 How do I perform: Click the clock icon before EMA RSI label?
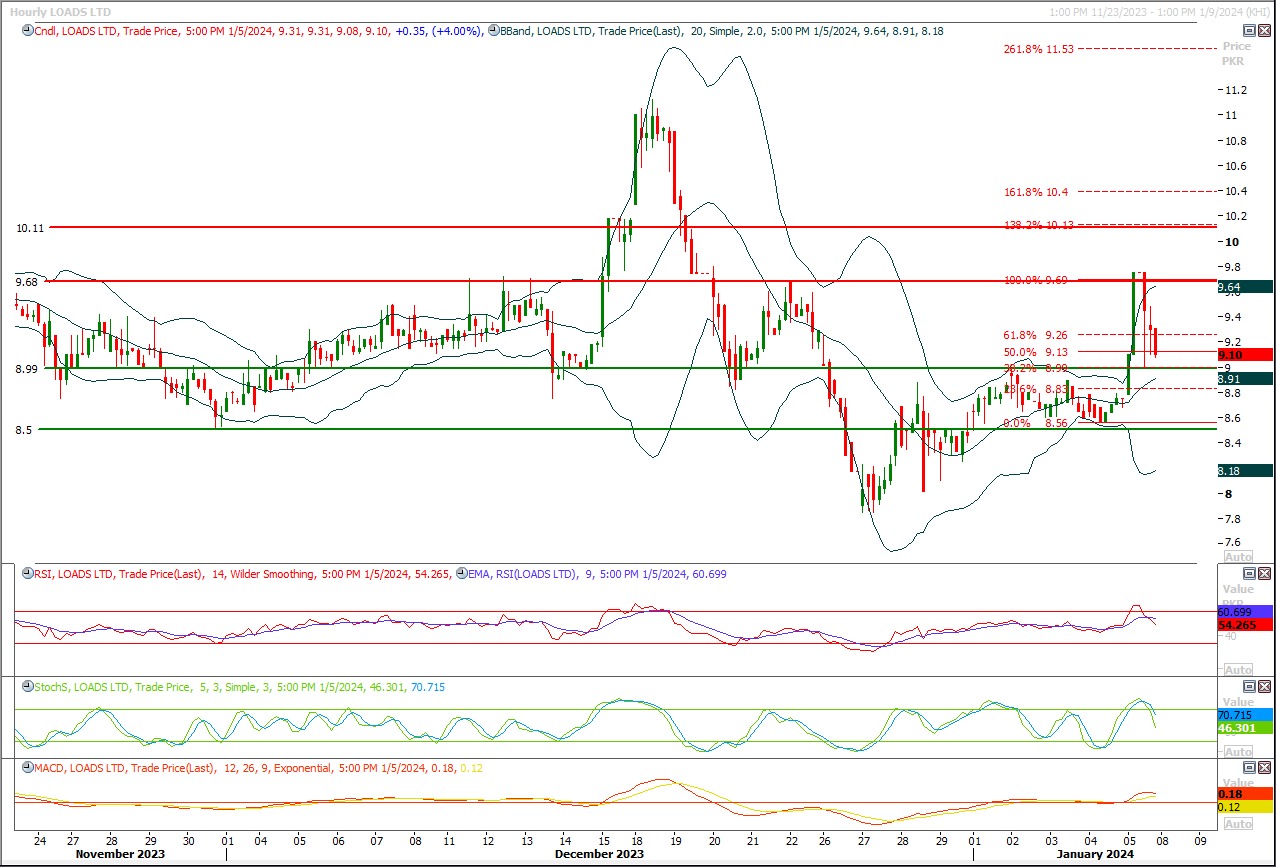461,574
